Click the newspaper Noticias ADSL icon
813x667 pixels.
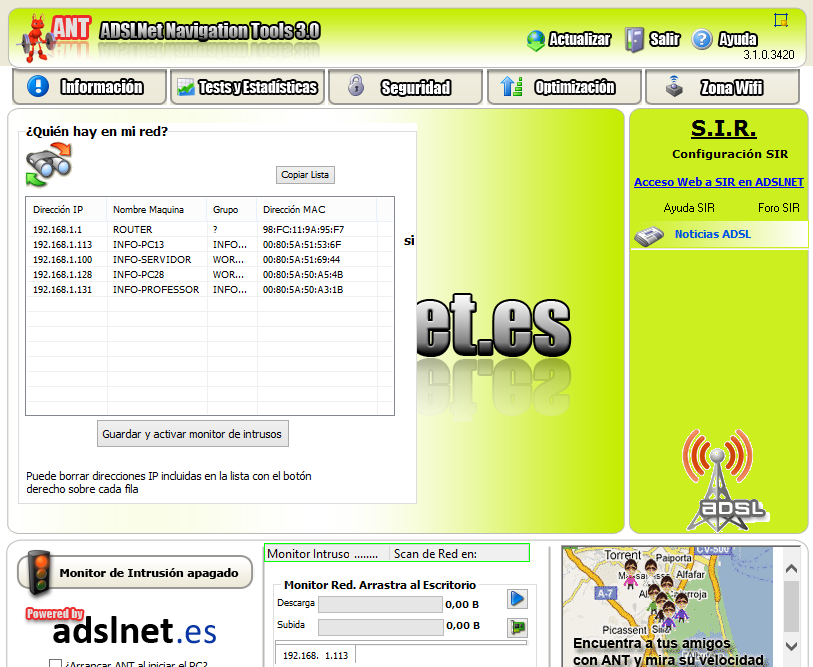click(649, 236)
